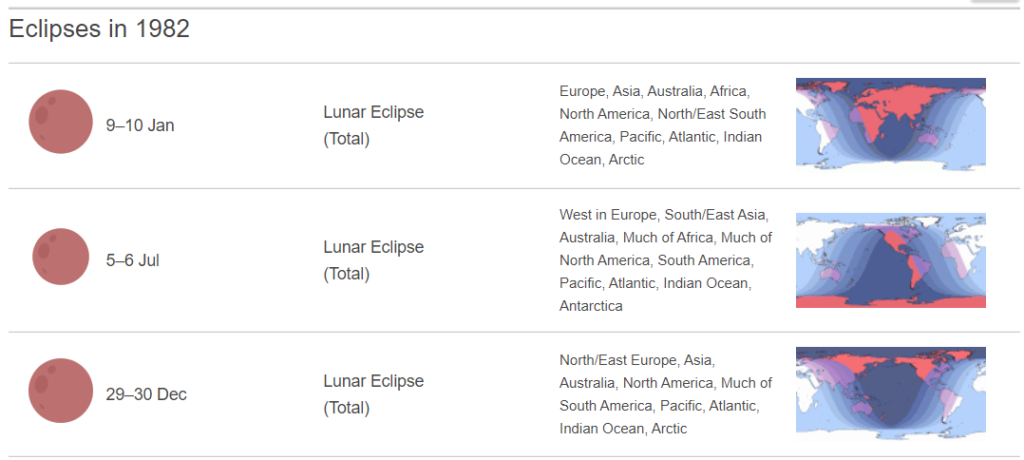Click the red moon icon for 29–30 Dec
This screenshot has height=460, width=1024.
point(60,391)
